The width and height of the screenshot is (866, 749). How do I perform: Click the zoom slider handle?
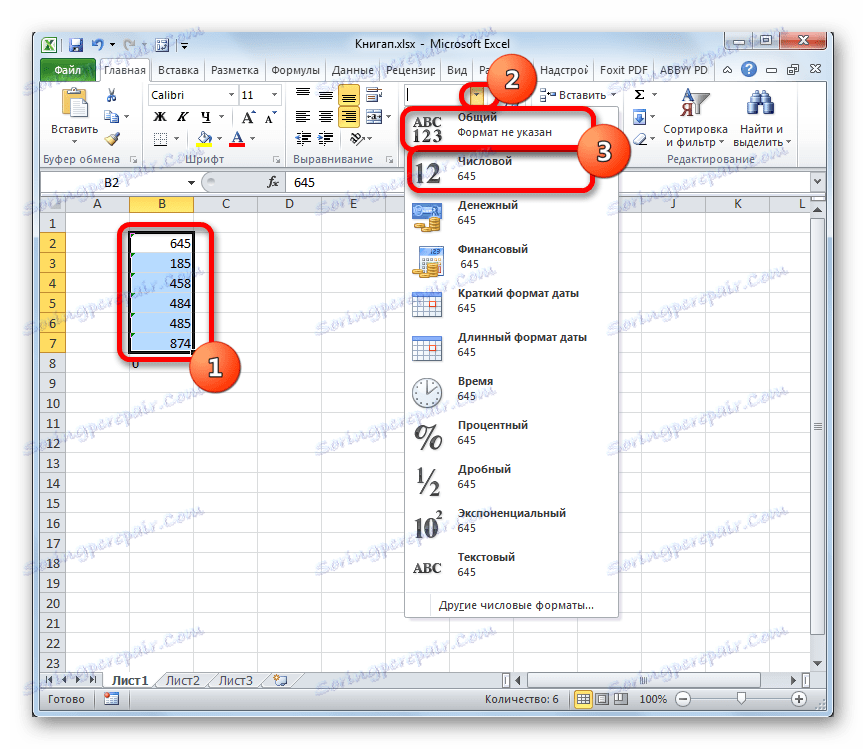[741, 699]
